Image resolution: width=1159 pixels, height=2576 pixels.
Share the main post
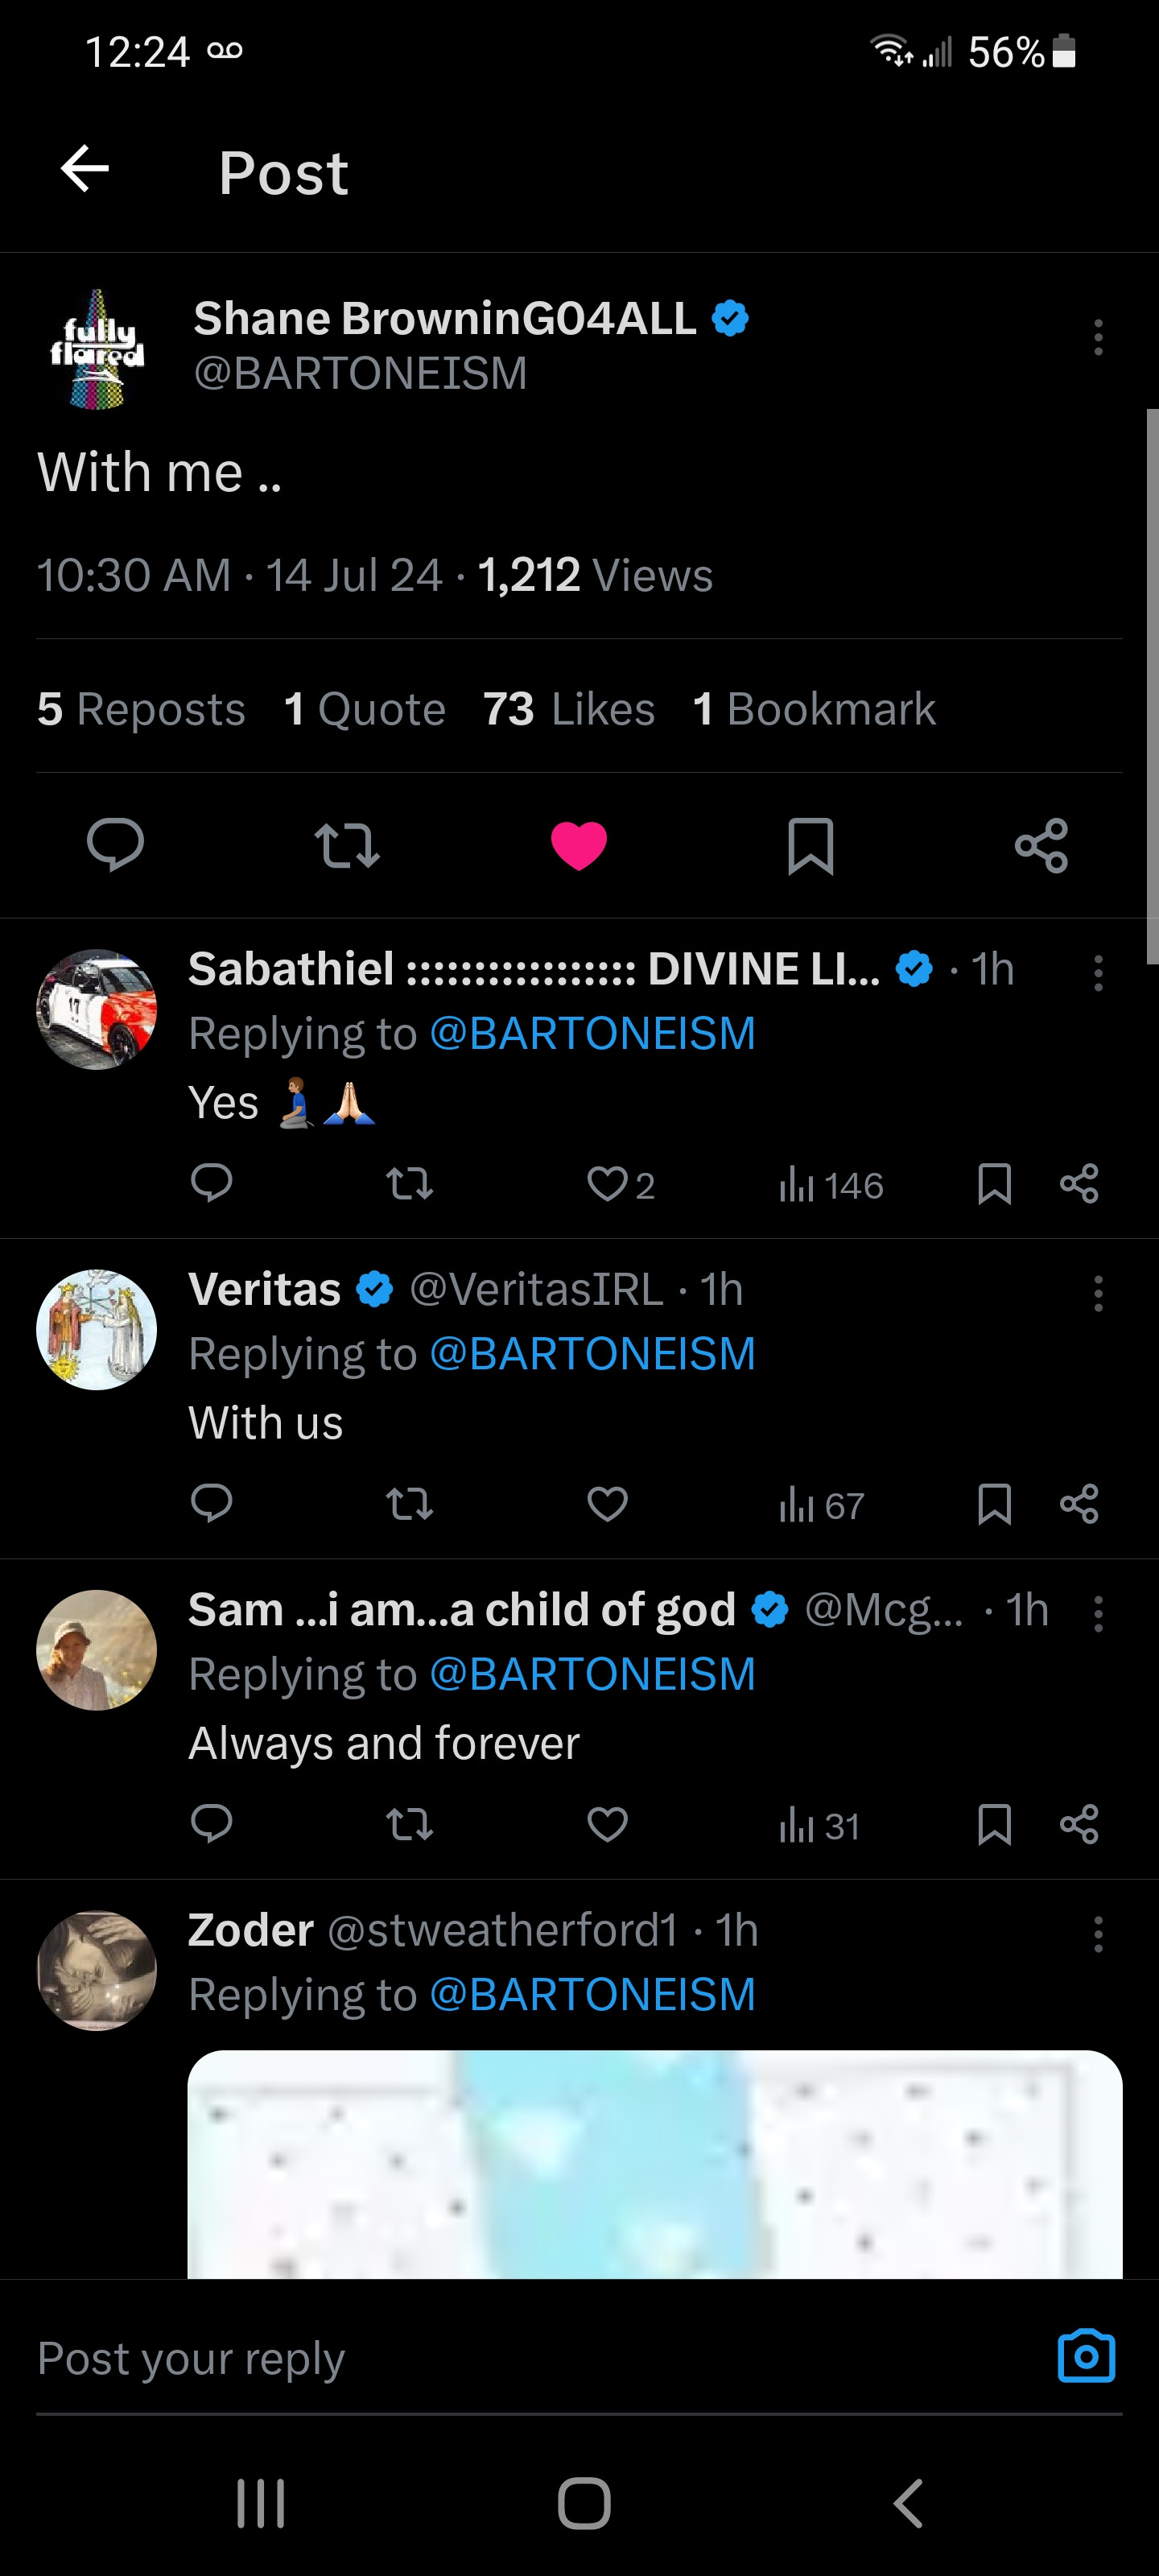(x=1041, y=845)
